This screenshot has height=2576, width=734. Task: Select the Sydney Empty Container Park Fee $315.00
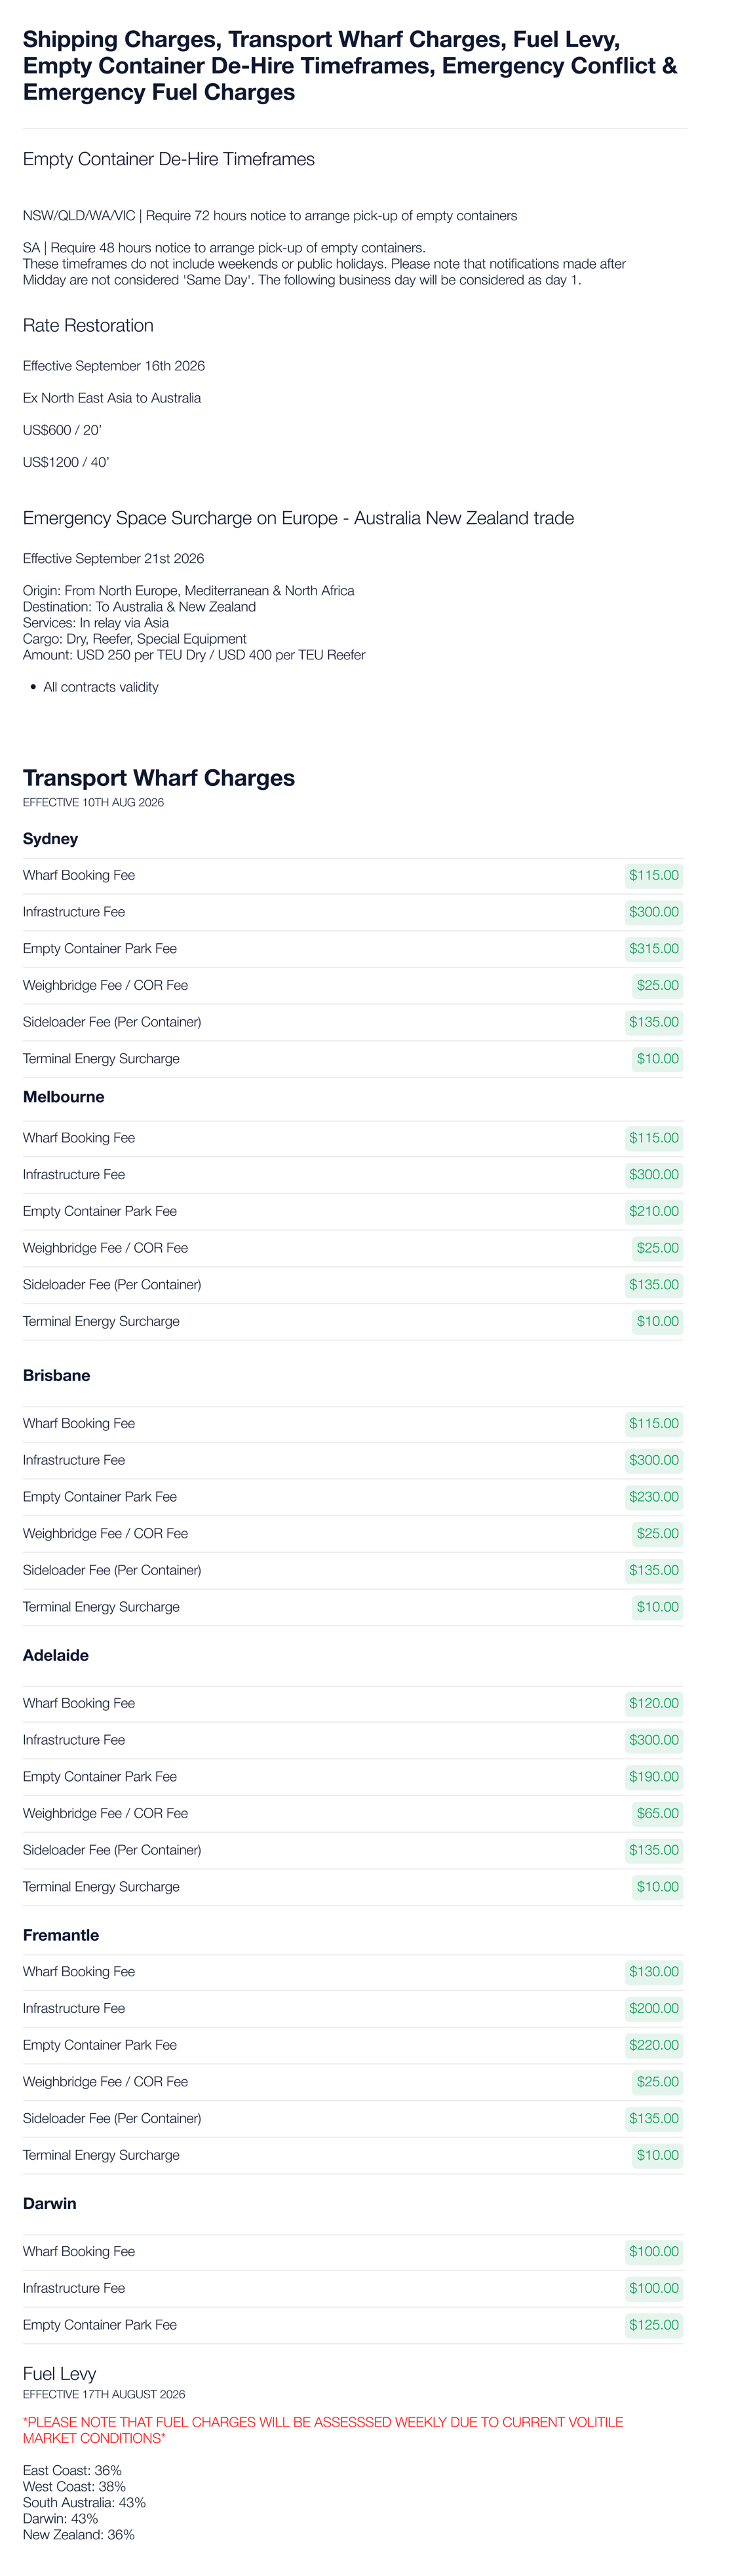pos(653,948)
